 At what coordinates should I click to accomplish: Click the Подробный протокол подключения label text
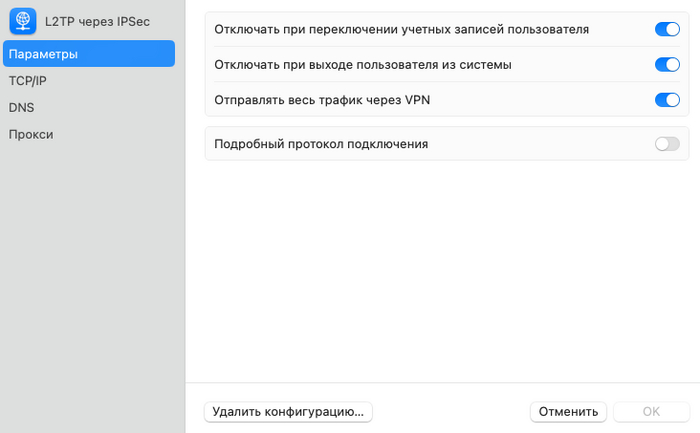coord(321,144)
